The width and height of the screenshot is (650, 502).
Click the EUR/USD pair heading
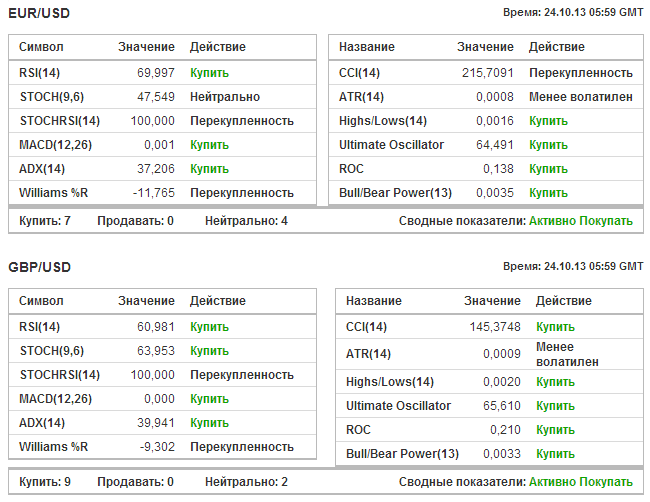click(39, 13)
